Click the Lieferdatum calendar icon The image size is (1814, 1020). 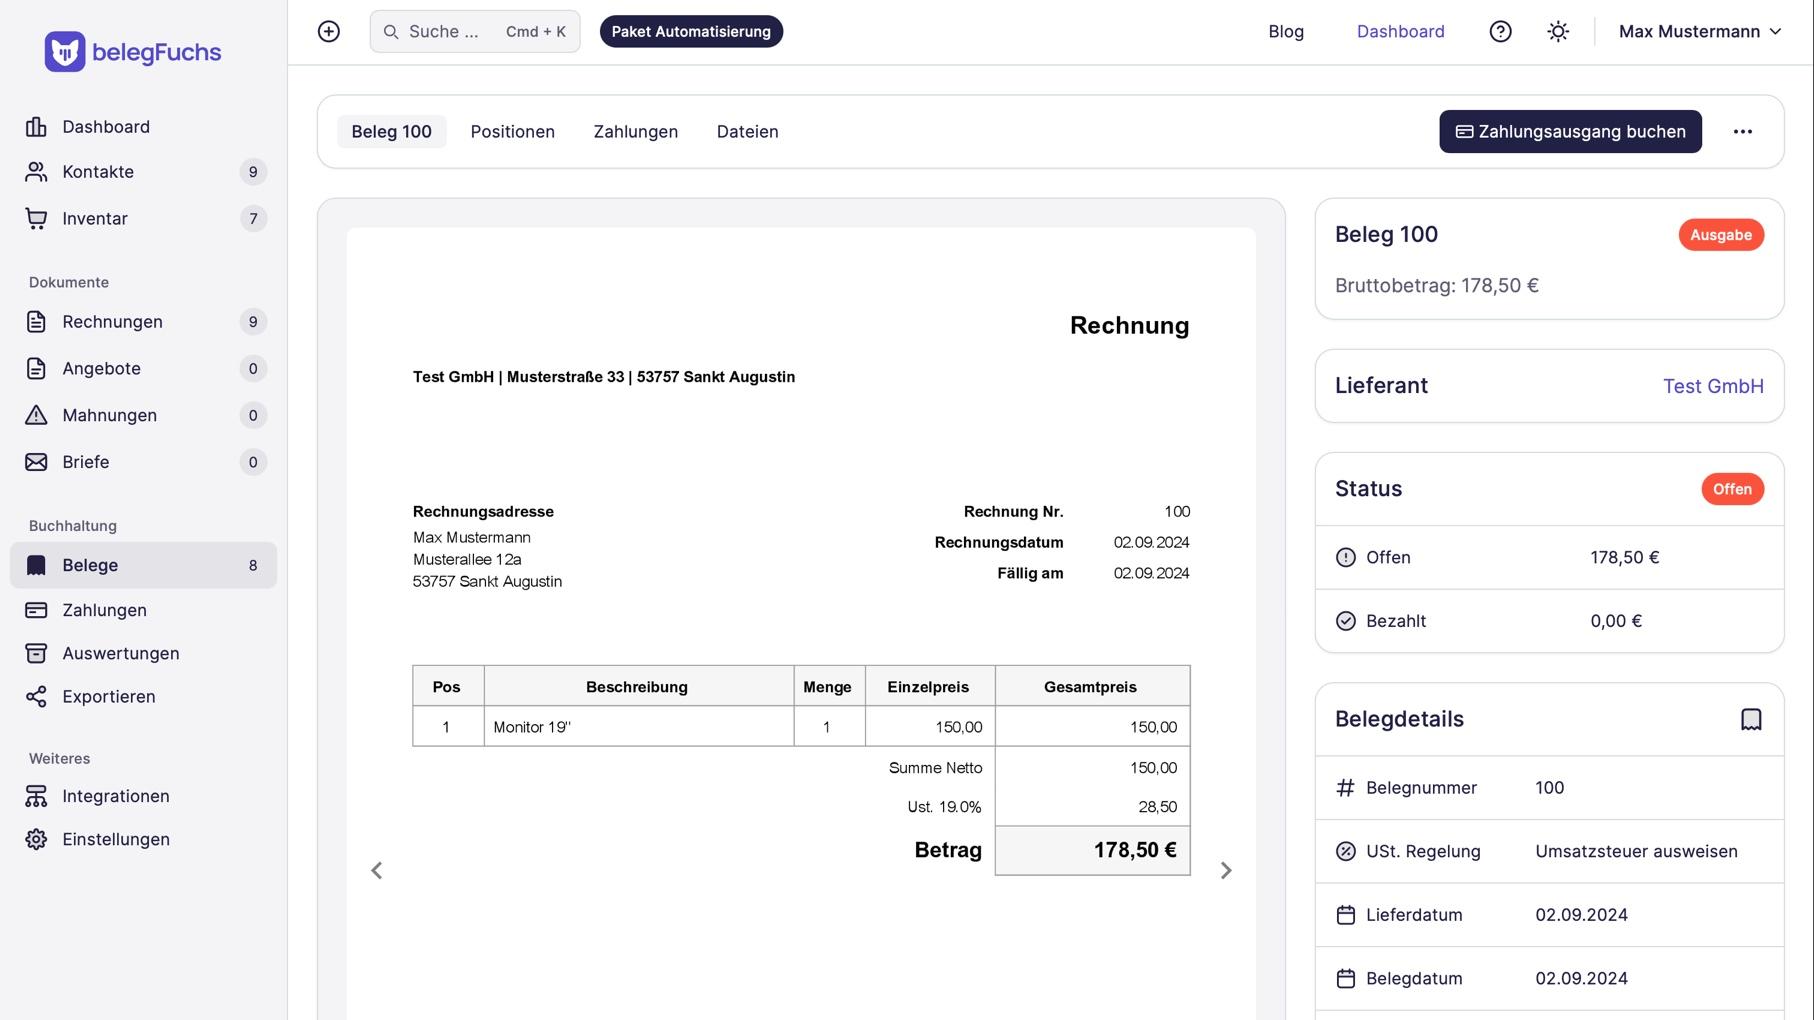[x=1346, y=915]
